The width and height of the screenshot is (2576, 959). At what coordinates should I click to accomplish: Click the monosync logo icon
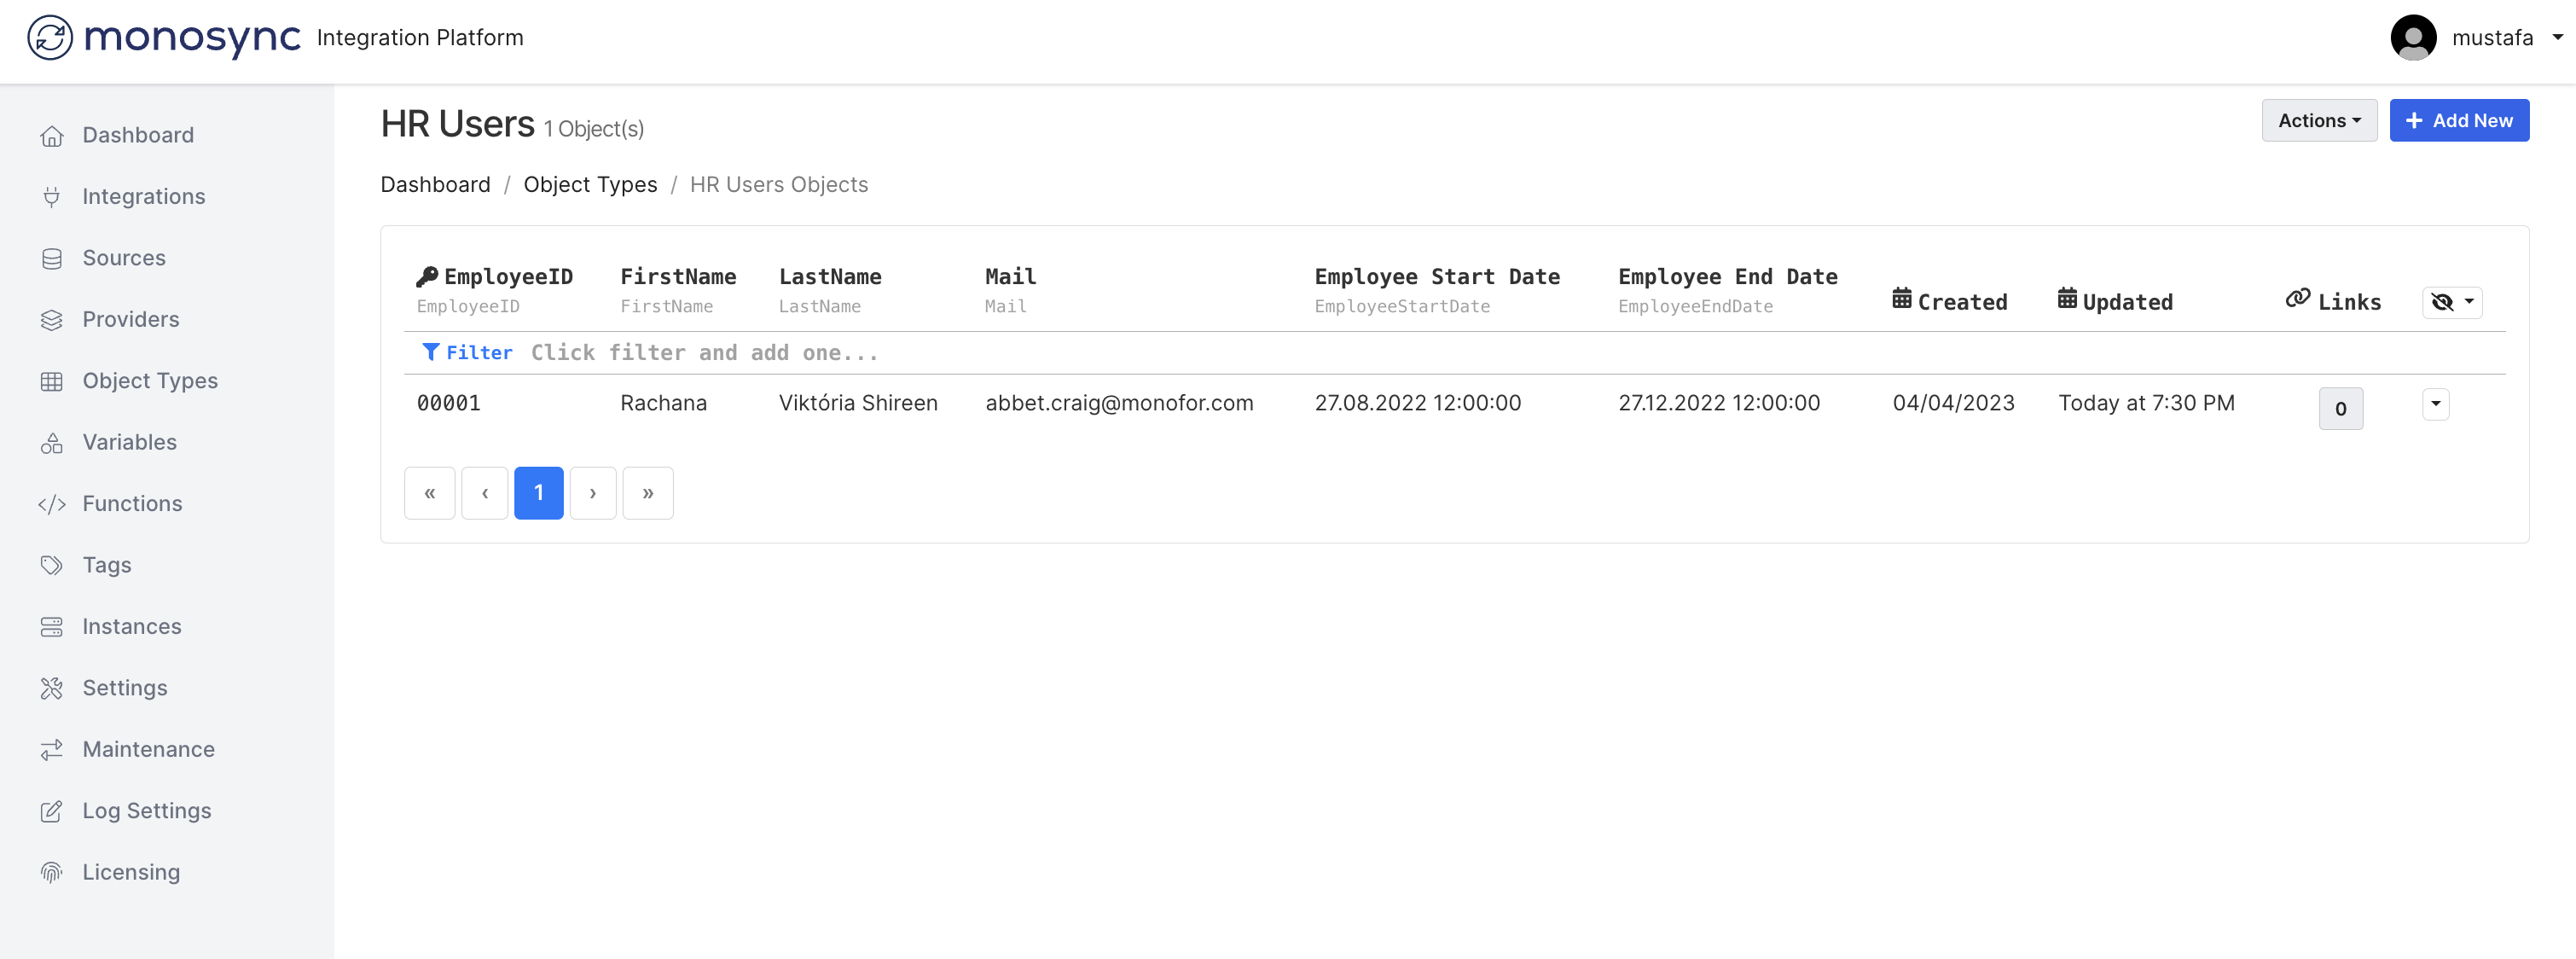pos(50,38)
